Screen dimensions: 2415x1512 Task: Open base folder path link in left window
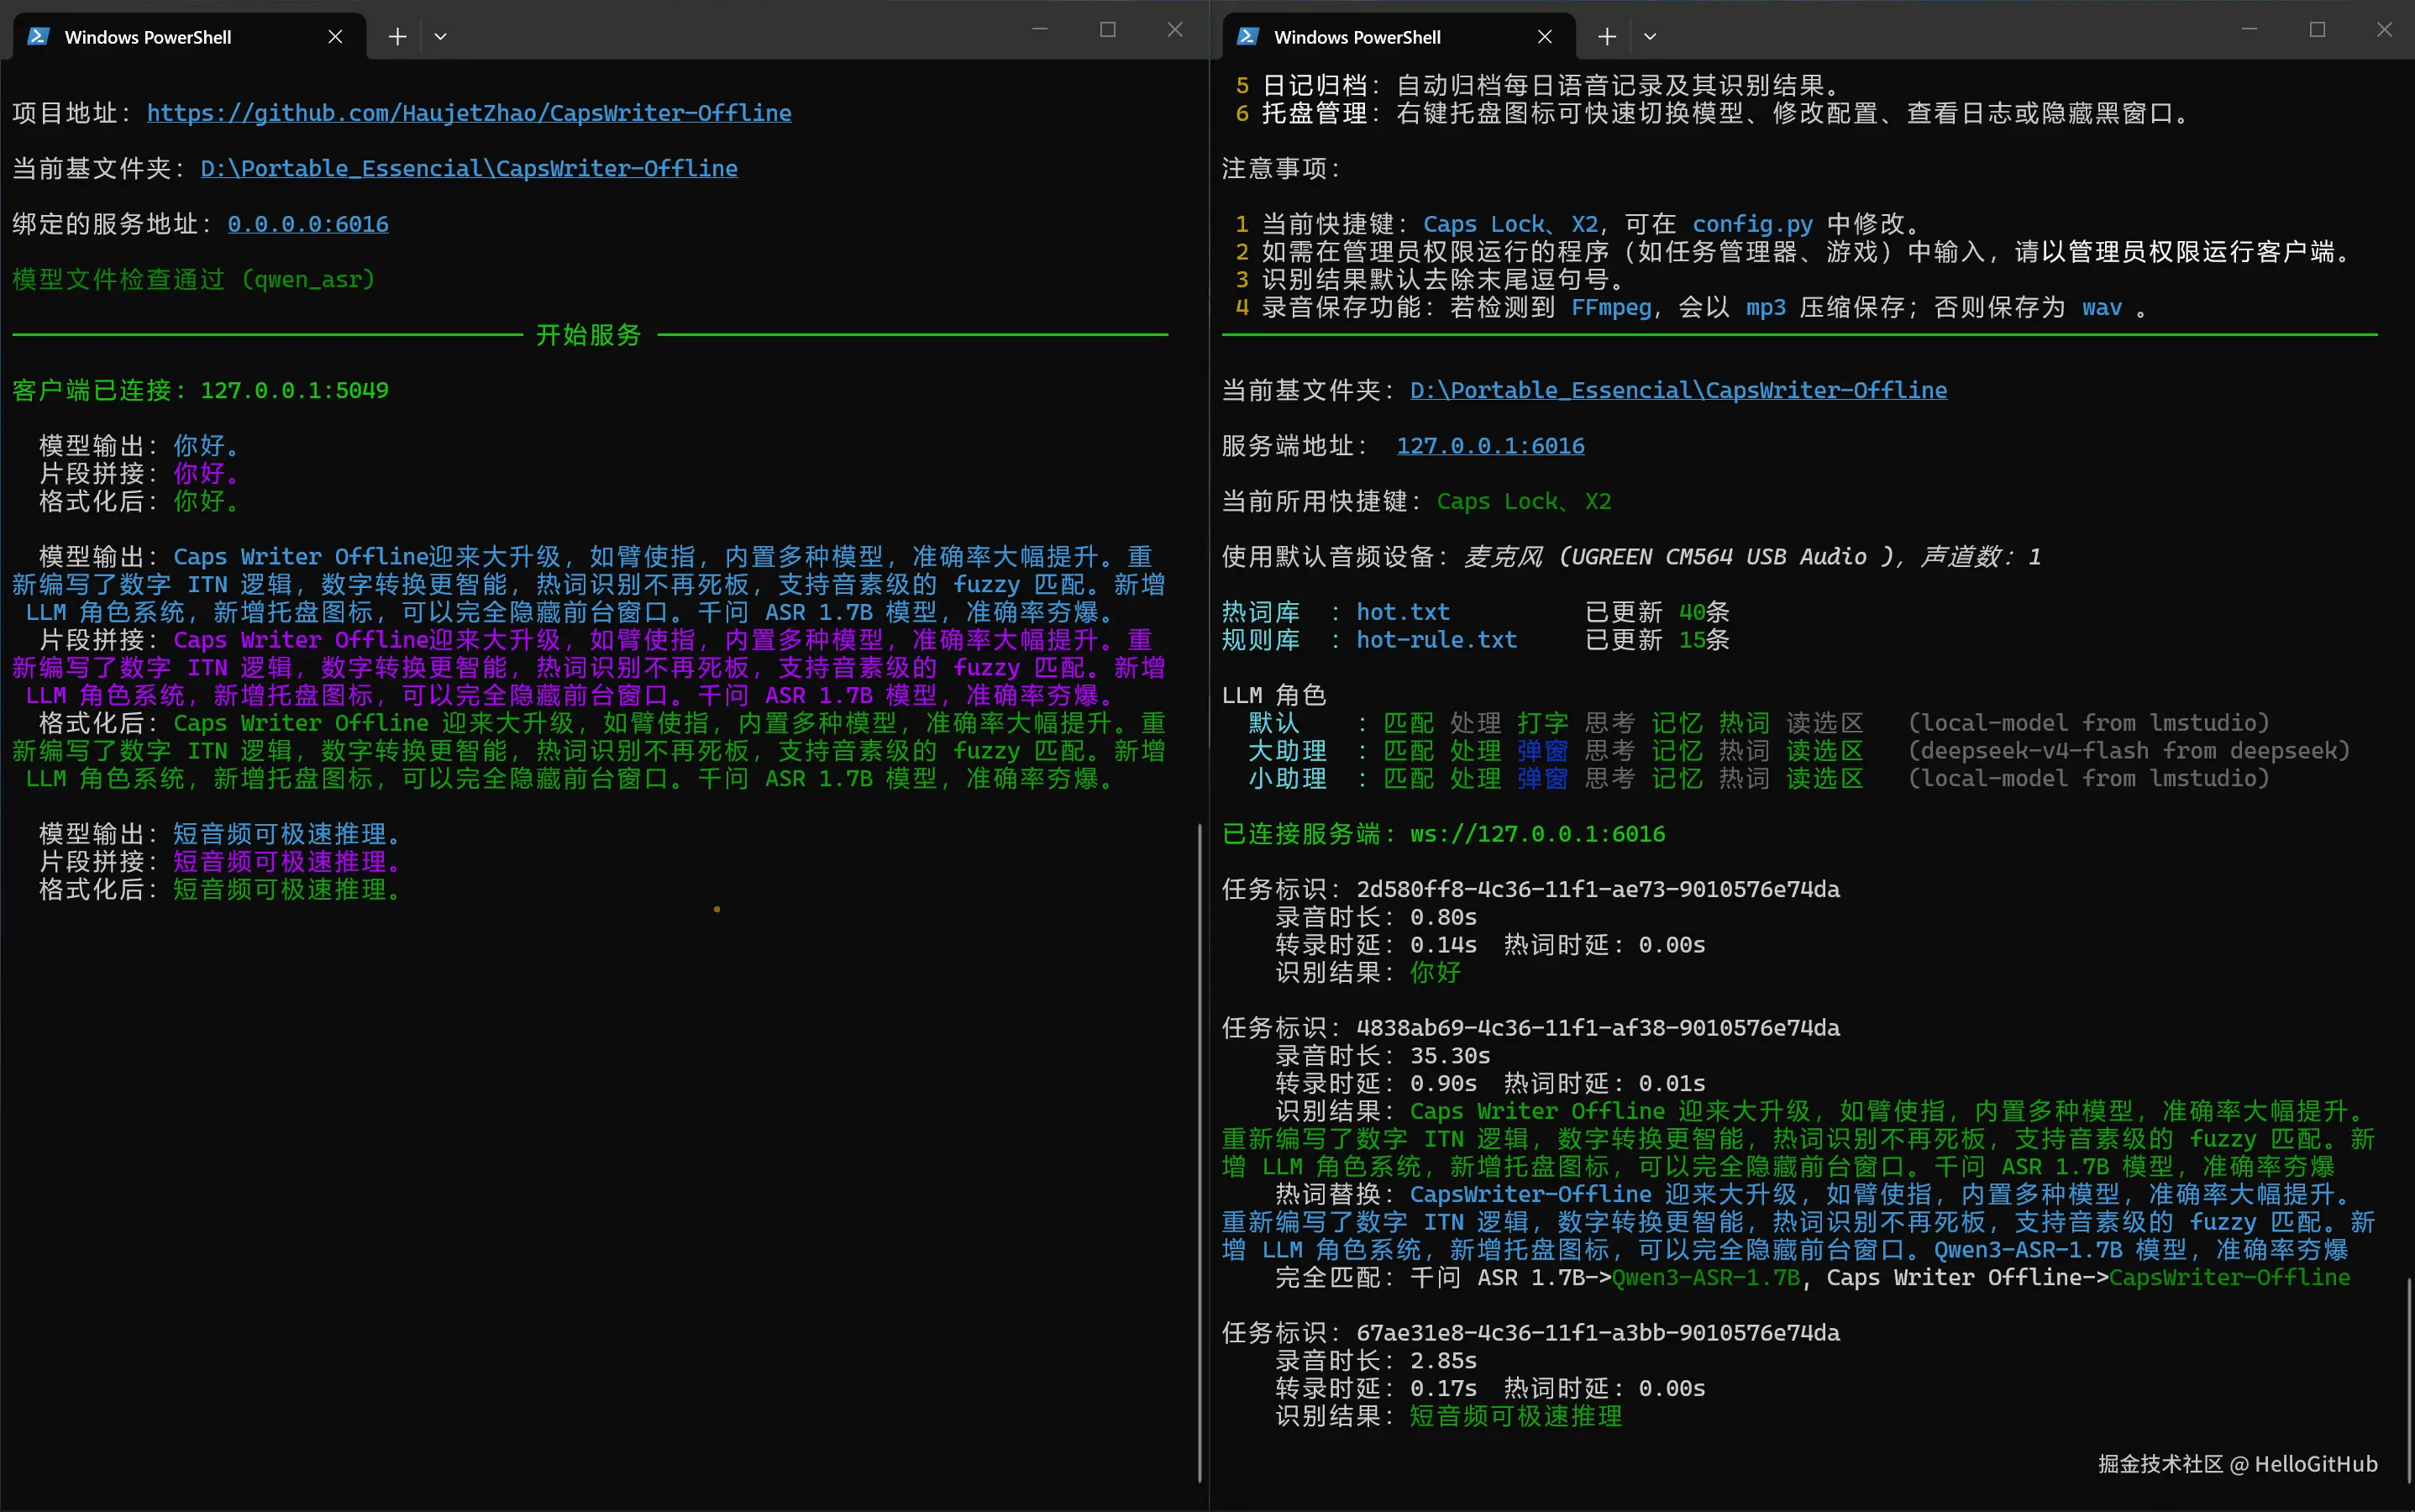[469, 169]
